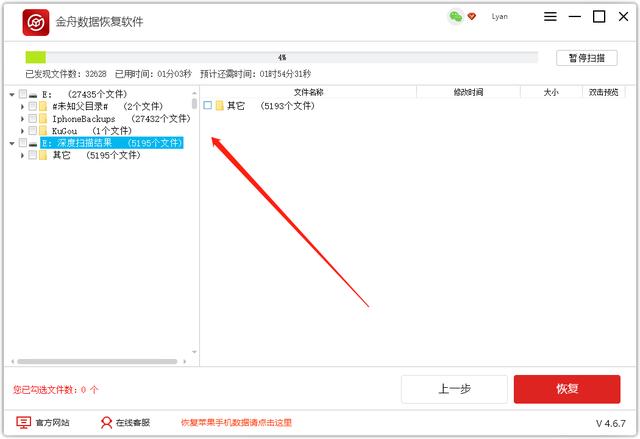
Task: Expand the KuGou folder node
Action: click(22, 131)
